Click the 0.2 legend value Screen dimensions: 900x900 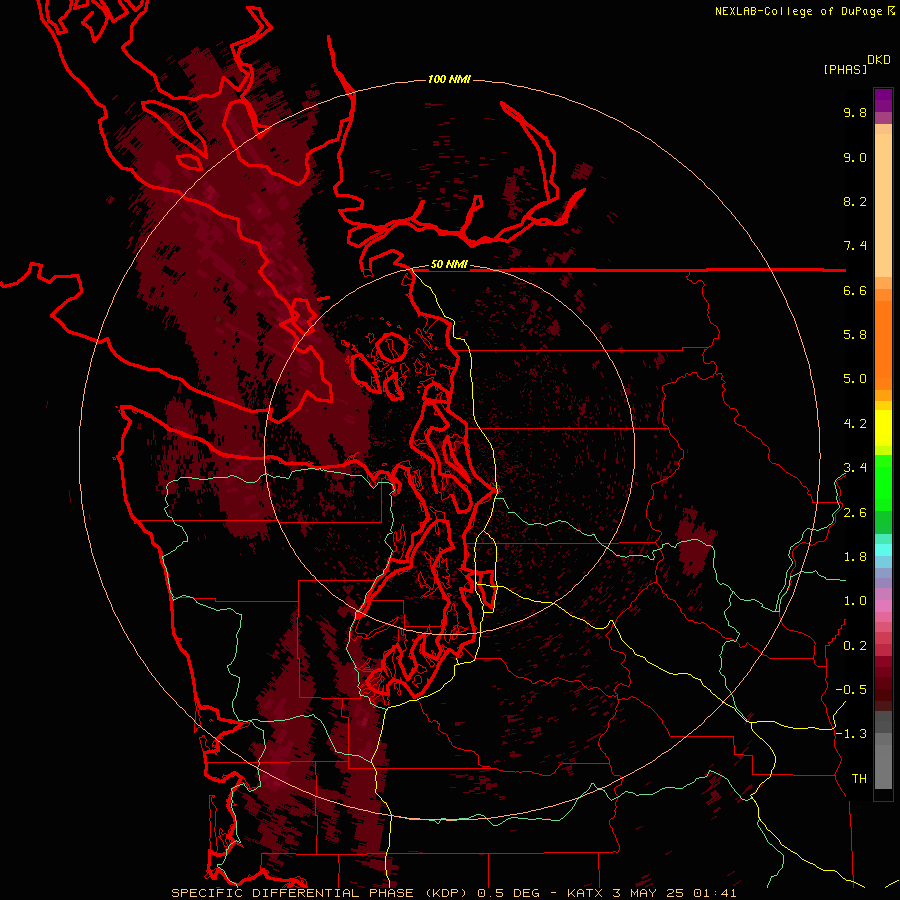(x=855, y=646)
